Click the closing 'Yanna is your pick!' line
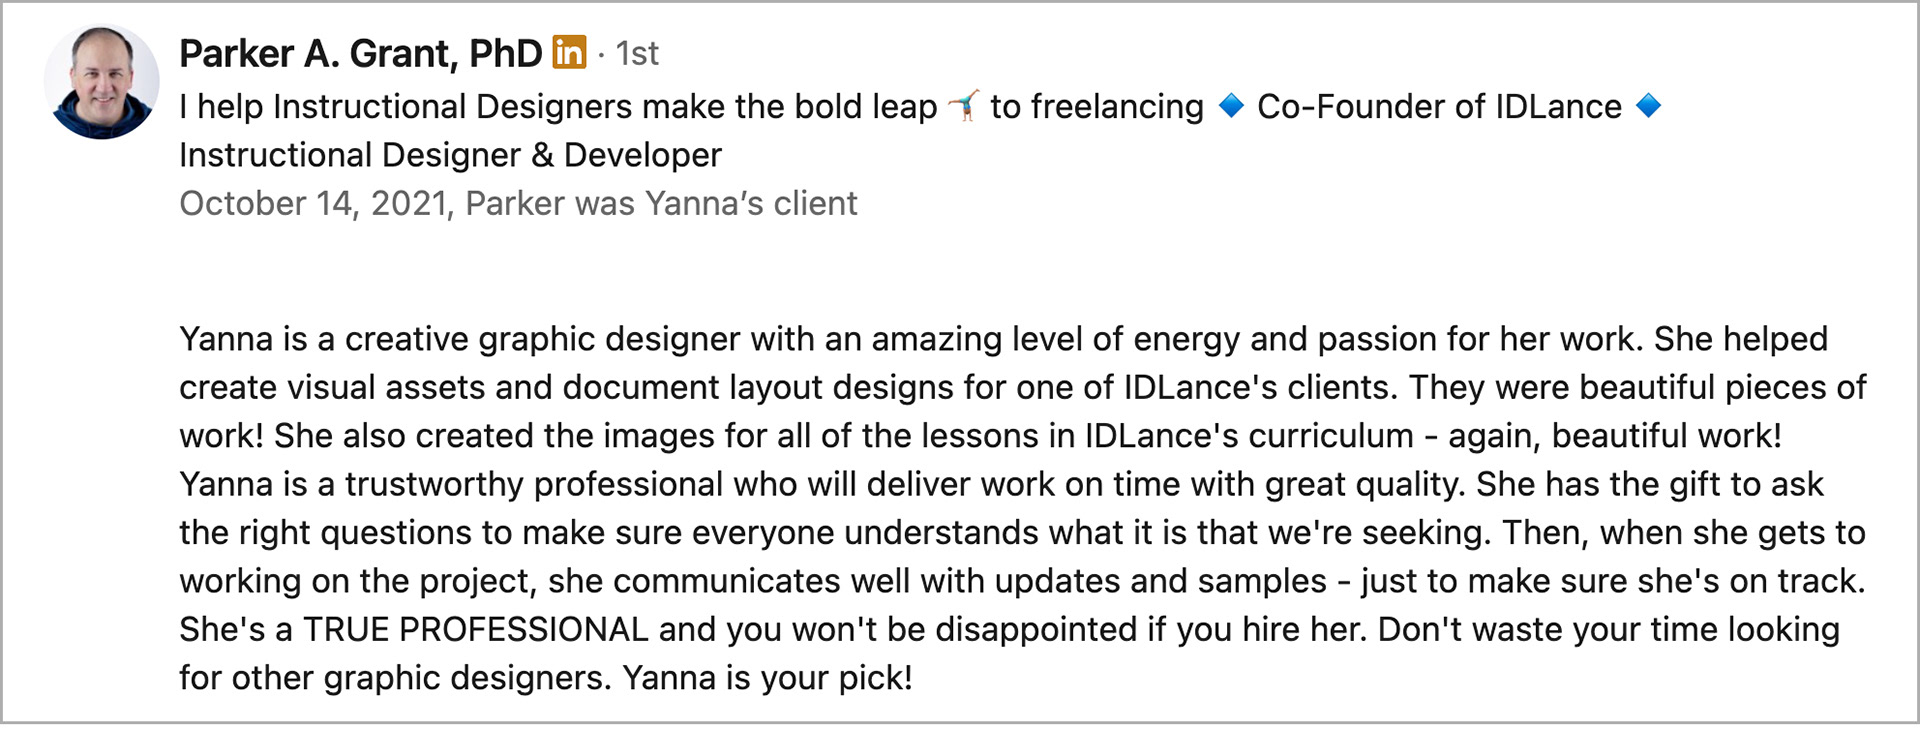Image resolution: width=1920 pixels, height=729 pixels. coord(767,678)
